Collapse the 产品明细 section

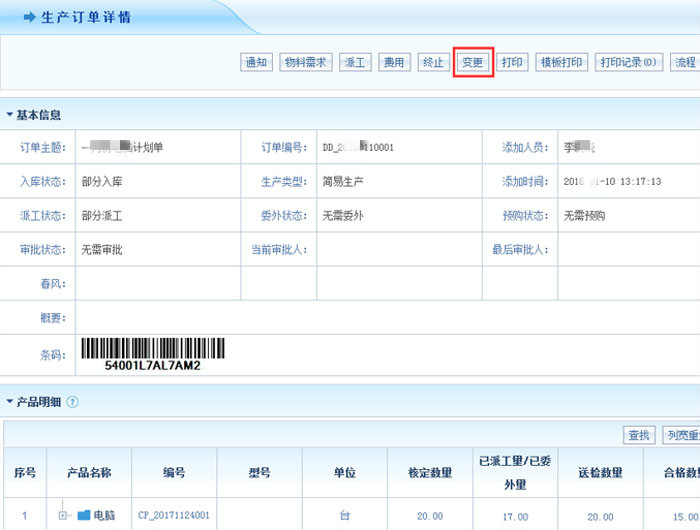point(9,402)
